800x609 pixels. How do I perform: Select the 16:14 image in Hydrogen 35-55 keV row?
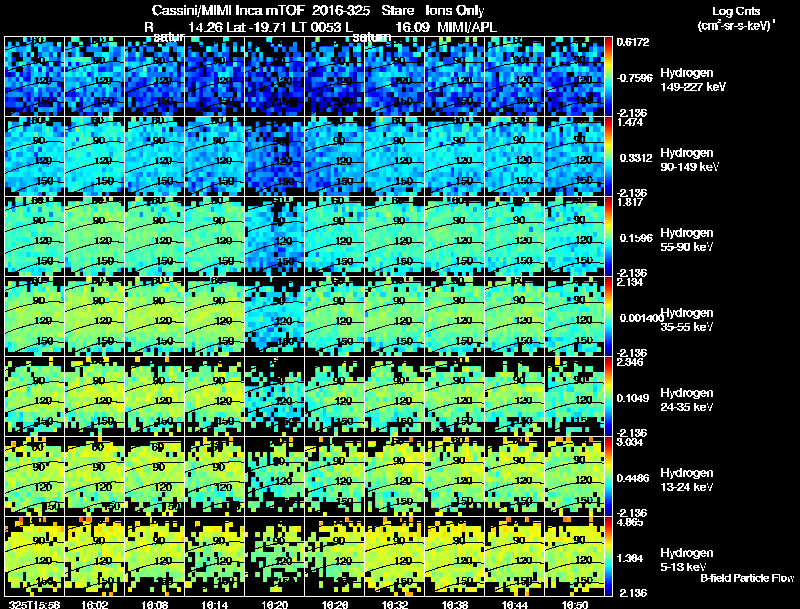[215, 316]
